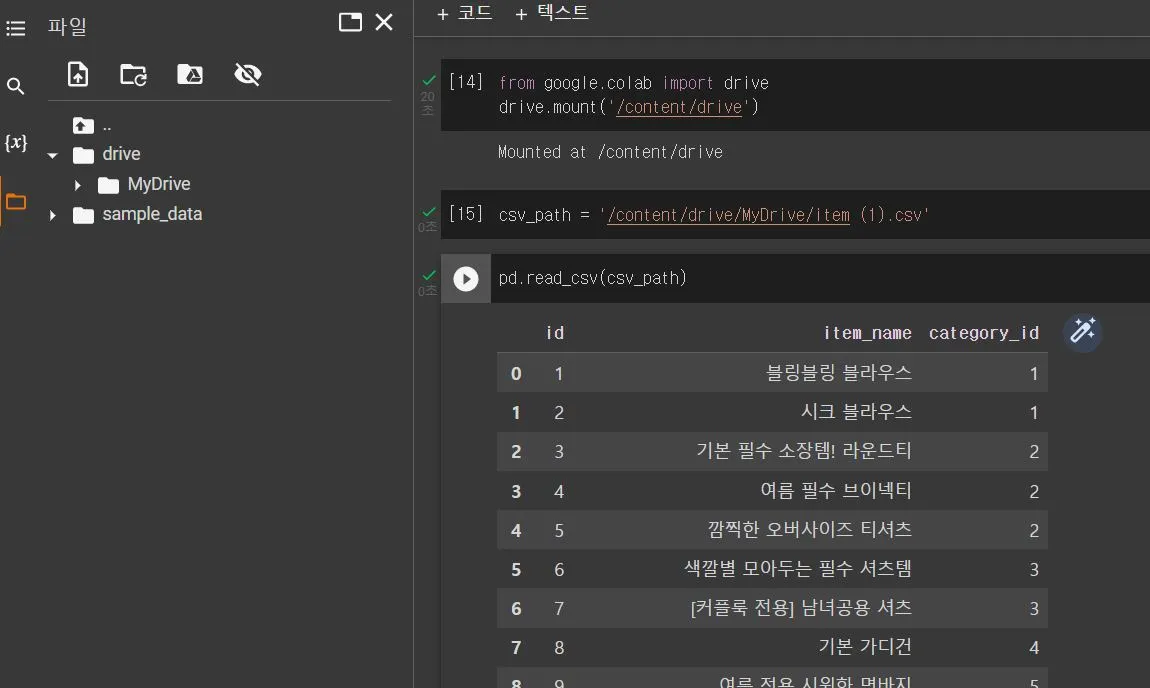Screen dimensions: 1150x688
Task: Upload a file to session storage
Action: pyautogui.click(x=78, y=74)
